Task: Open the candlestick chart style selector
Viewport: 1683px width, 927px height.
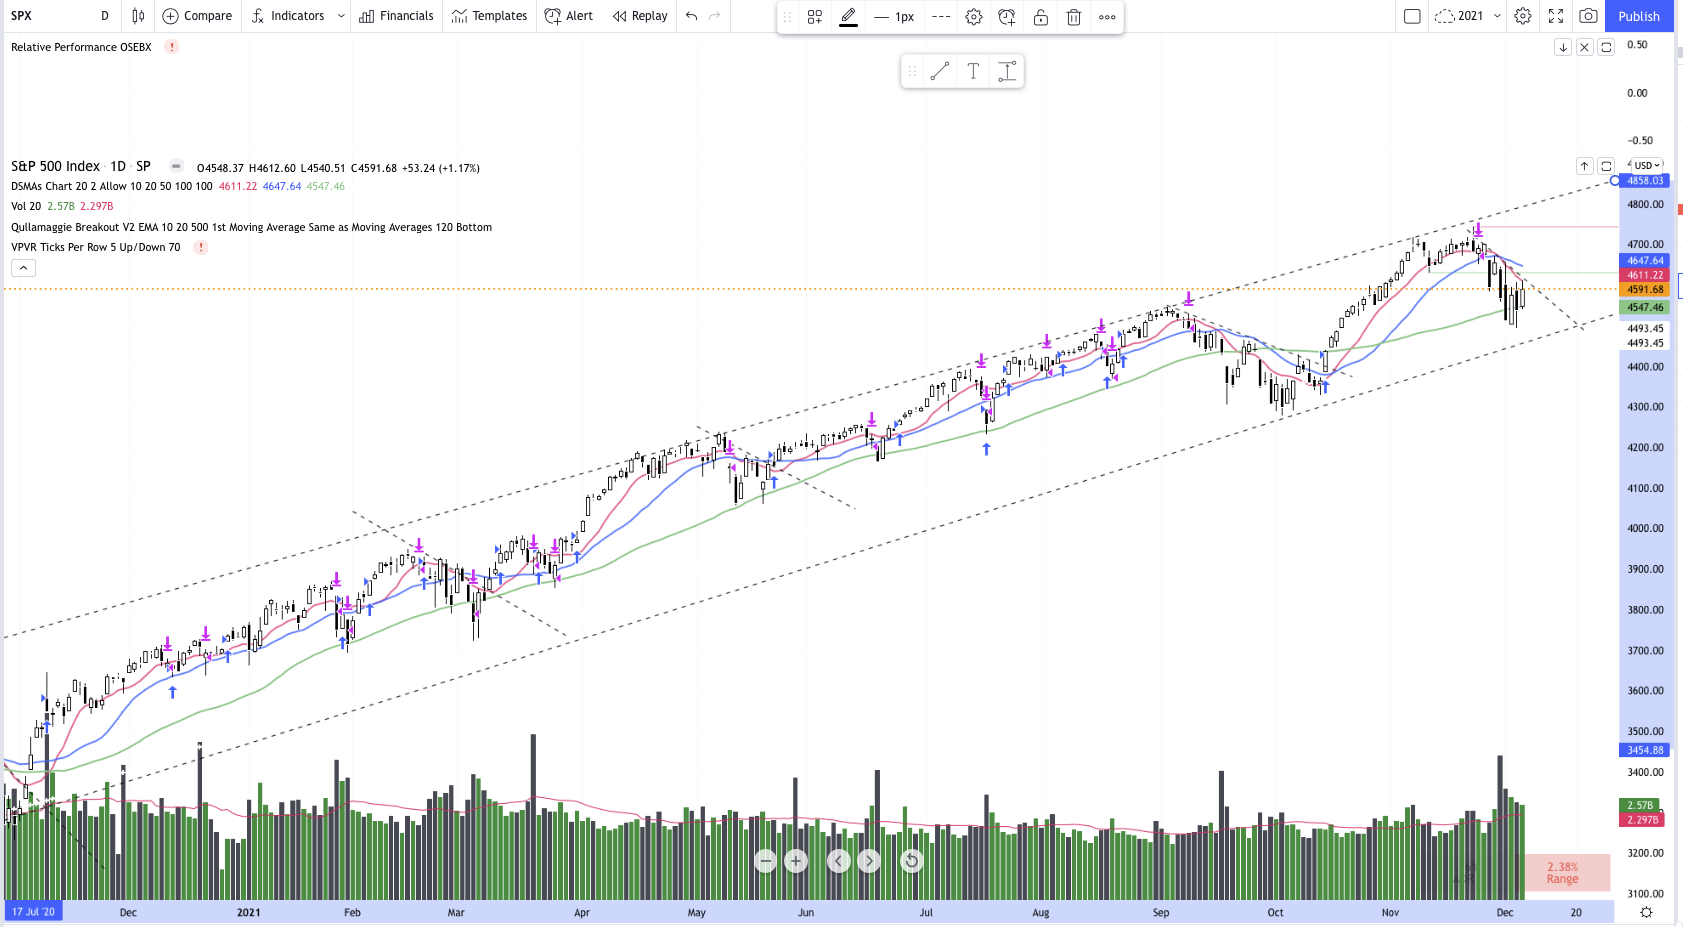Action: pos(138,16)
